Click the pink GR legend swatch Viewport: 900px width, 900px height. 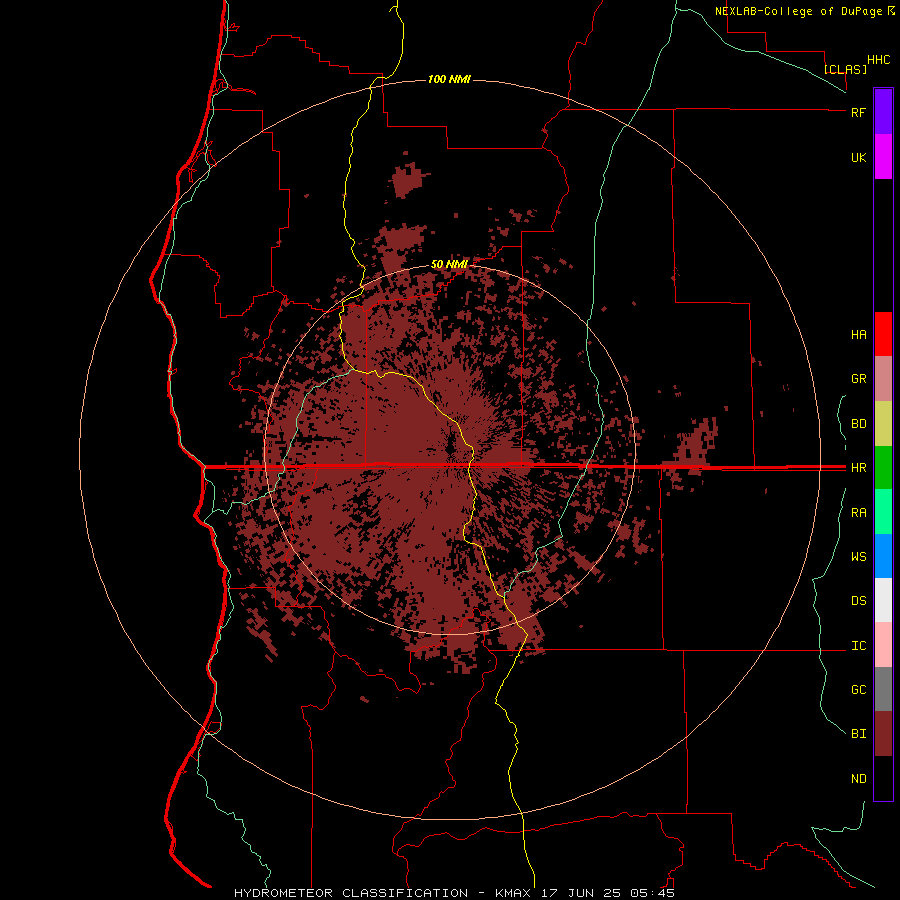tap(883, 379)
